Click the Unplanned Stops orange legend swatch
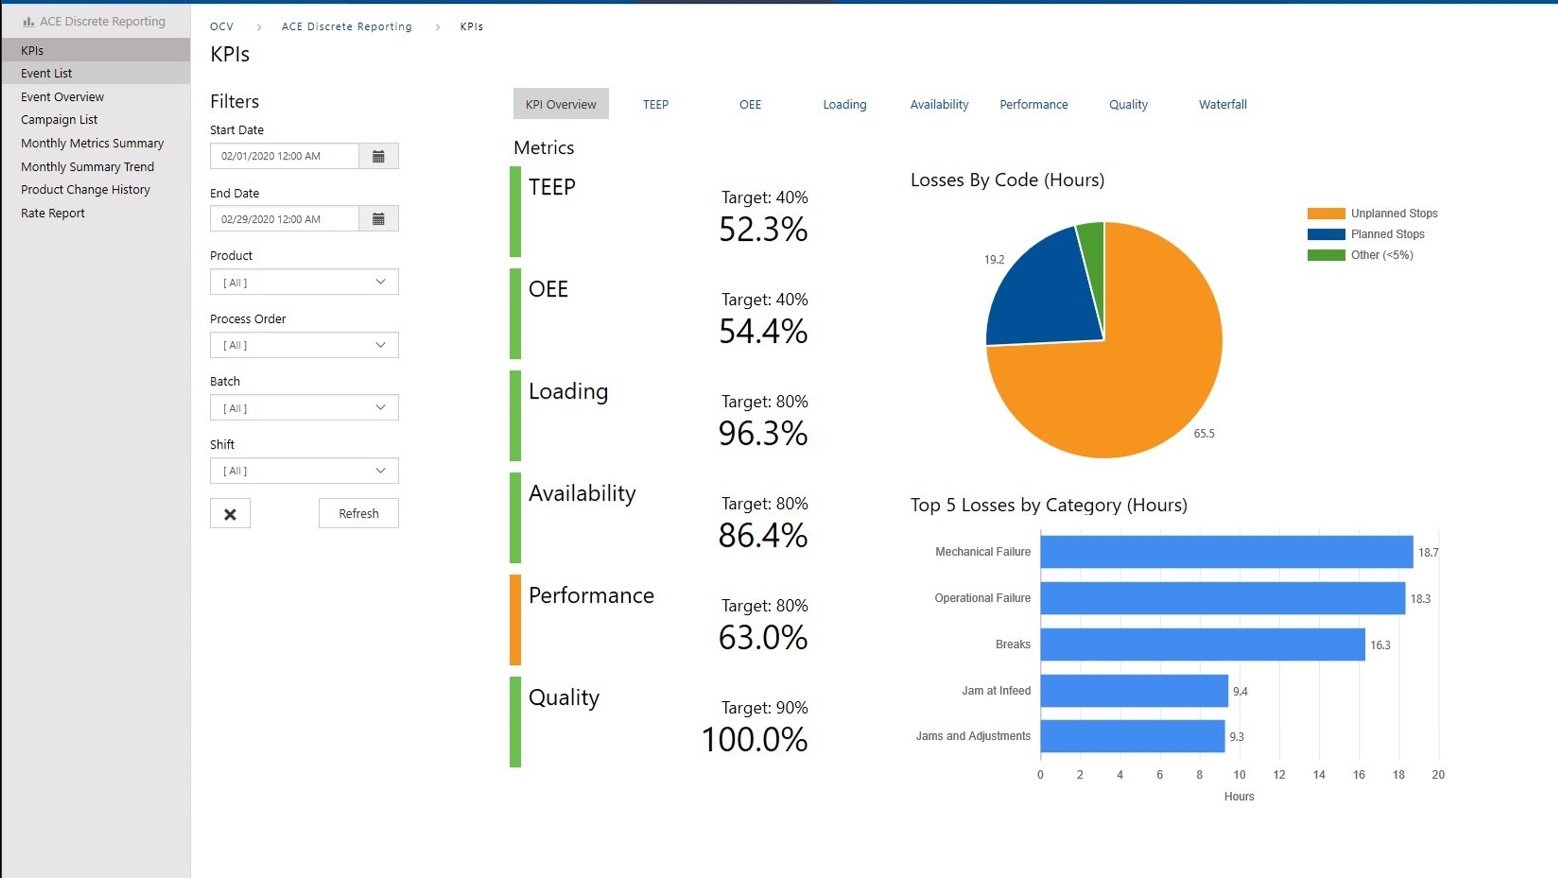Viewport: 1558px width, 878px height. click(1325, 214)
